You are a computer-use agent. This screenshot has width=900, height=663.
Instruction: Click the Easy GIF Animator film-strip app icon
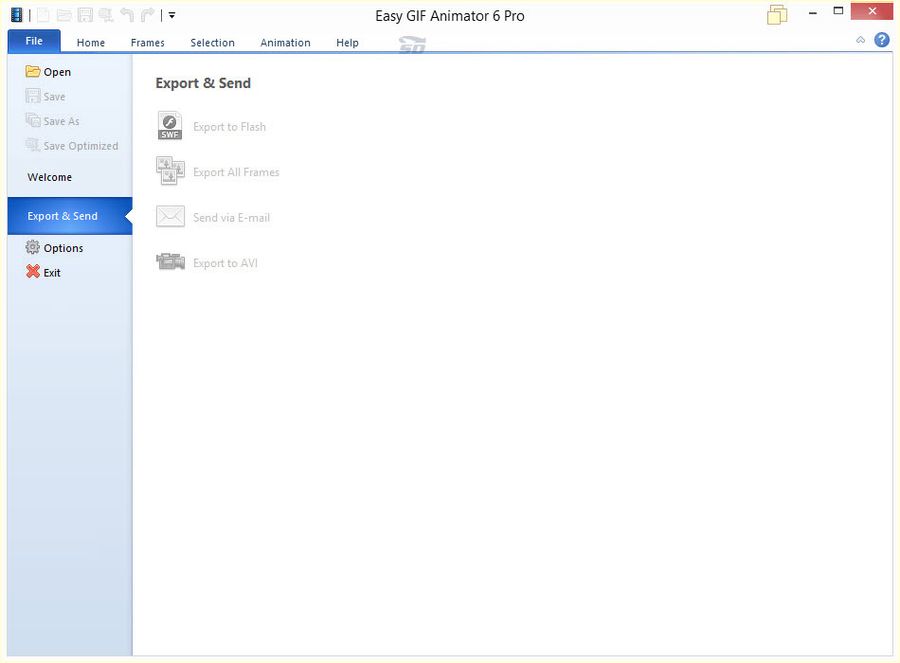16,15
